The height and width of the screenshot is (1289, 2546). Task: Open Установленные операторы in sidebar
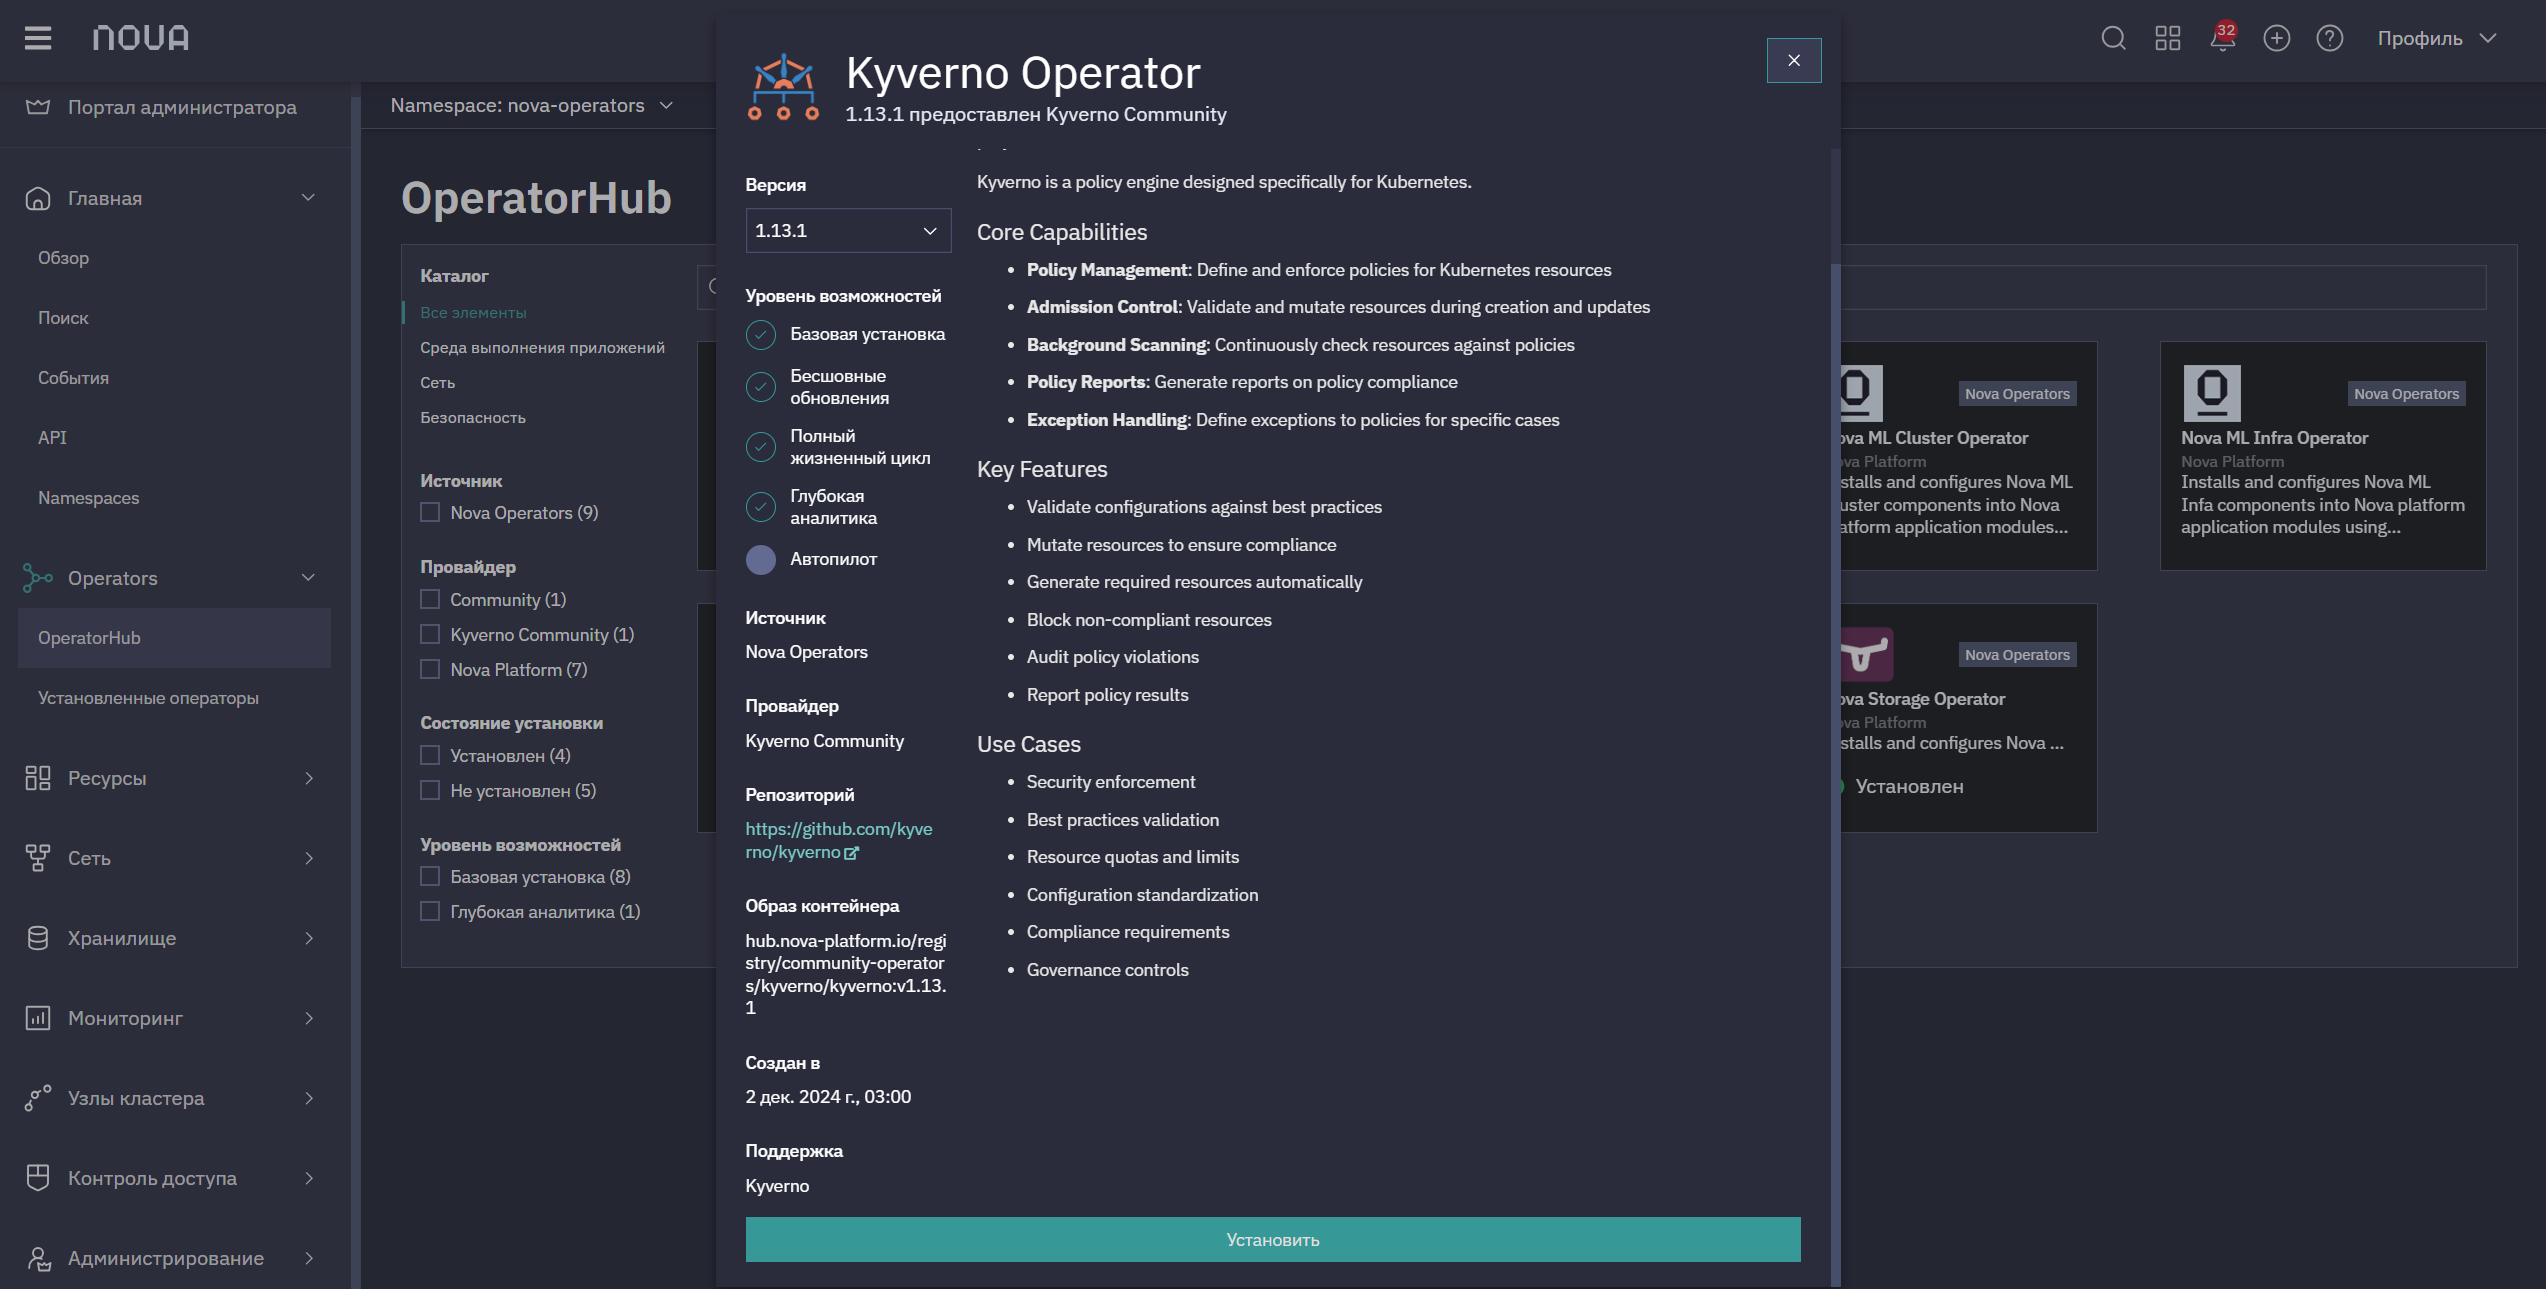pos(148,698)
